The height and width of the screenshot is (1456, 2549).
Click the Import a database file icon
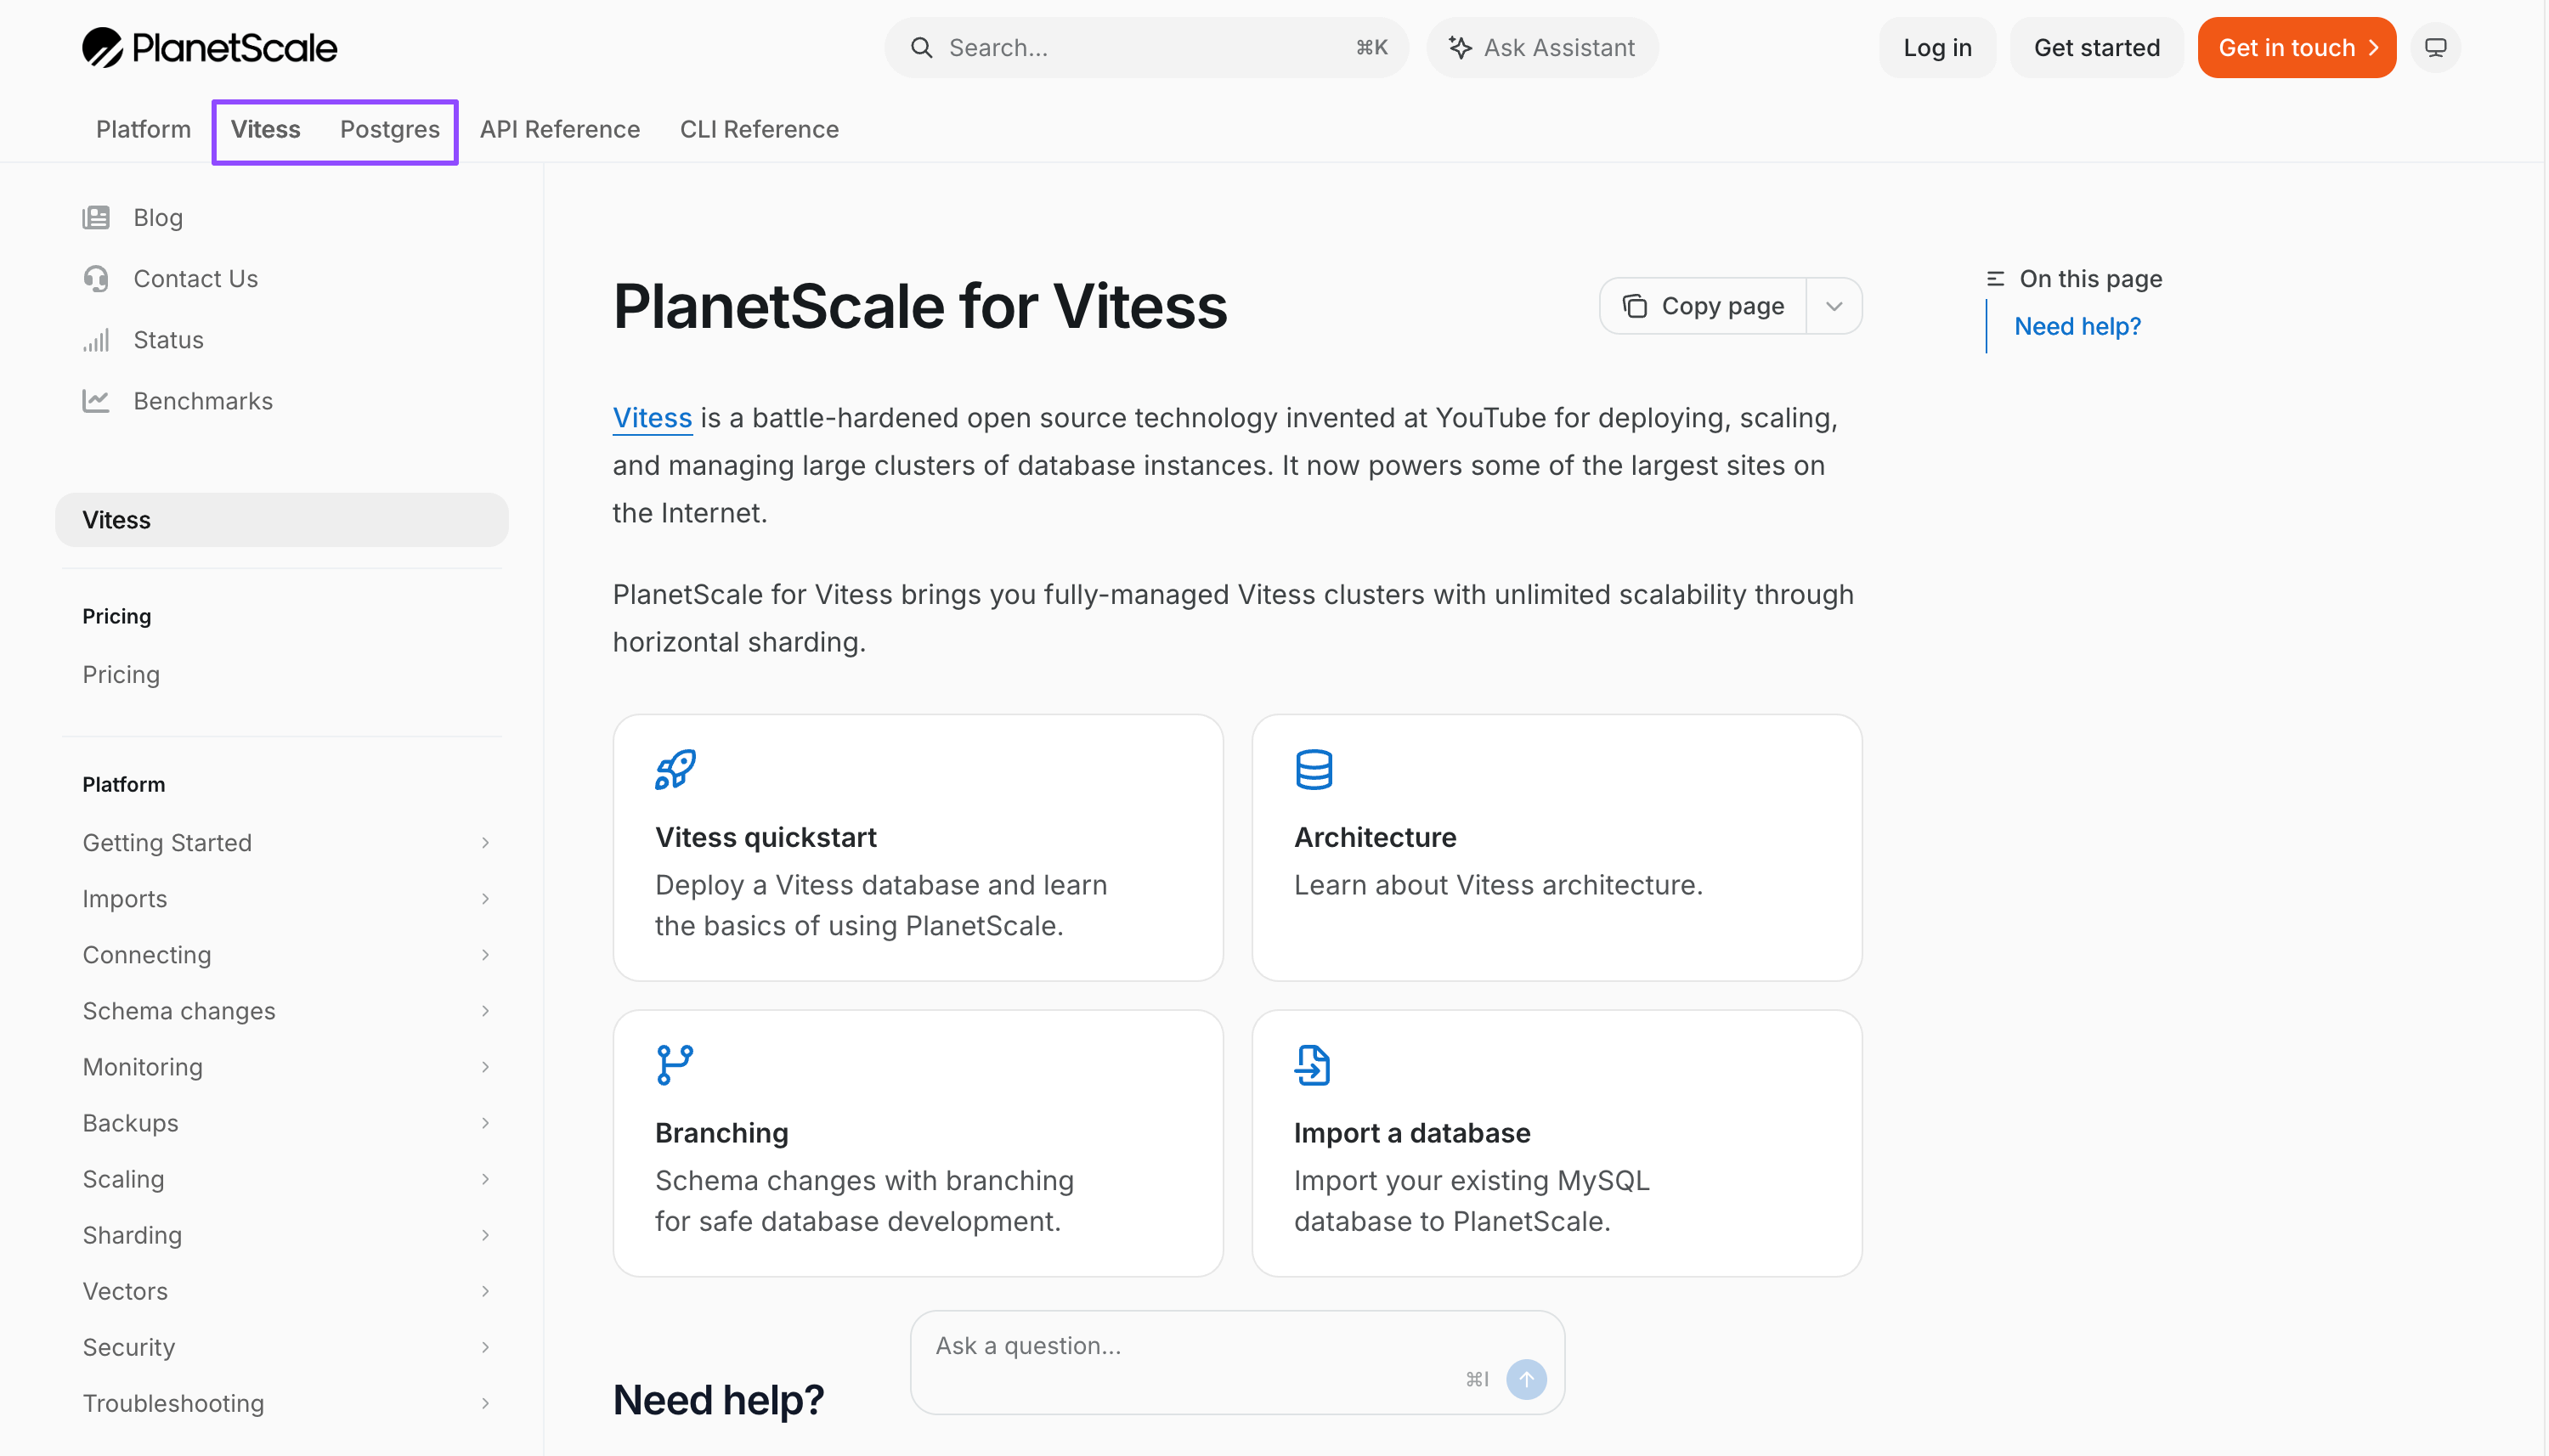pos(1314,1065)
